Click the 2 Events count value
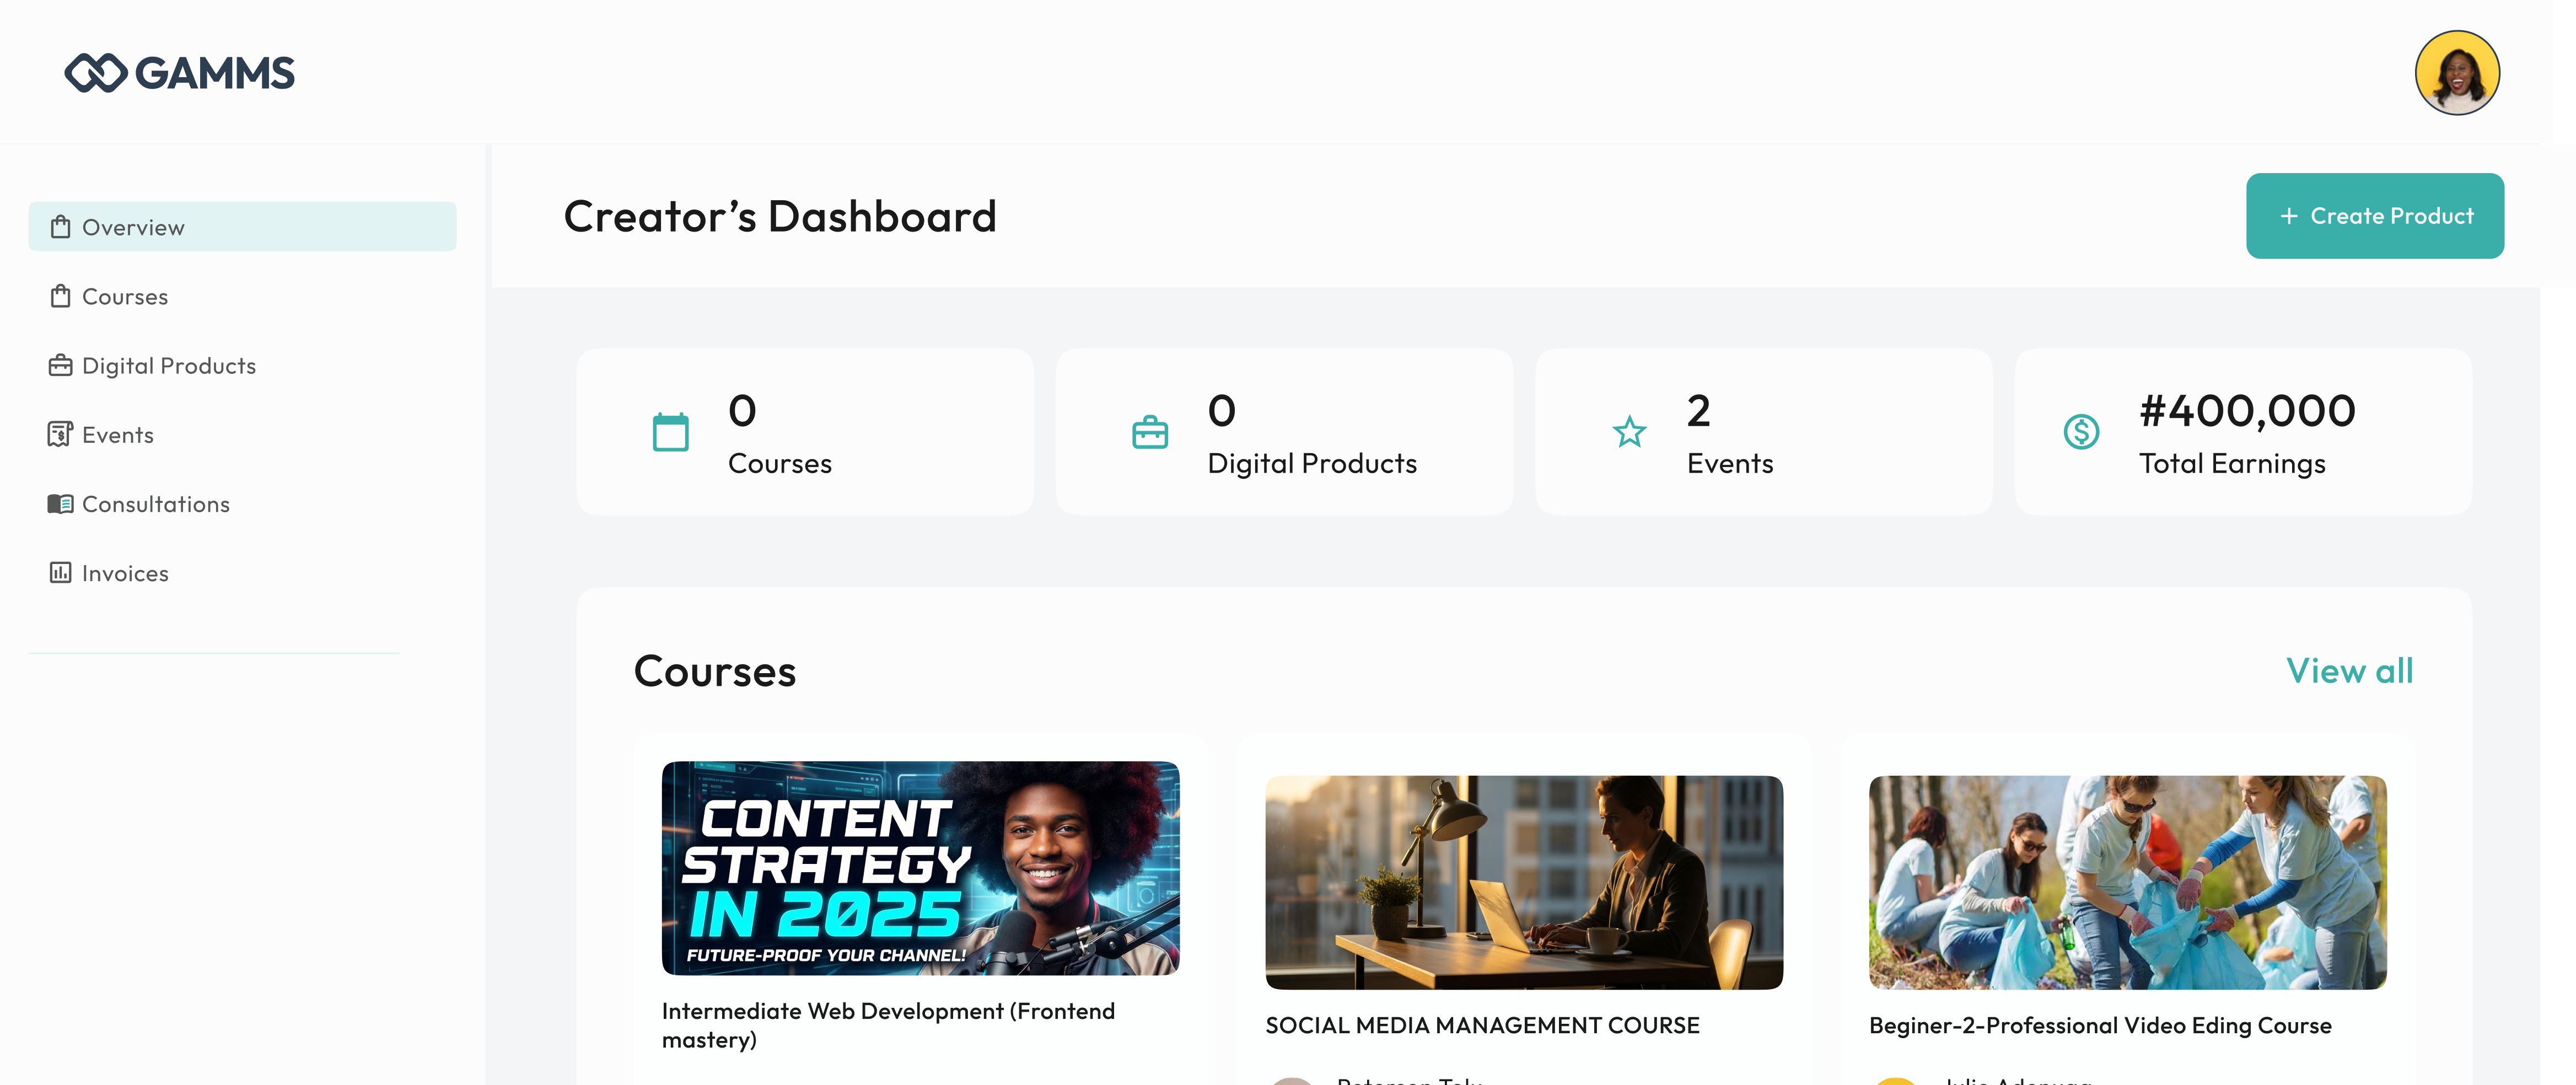 click(x=1698, y=411)
